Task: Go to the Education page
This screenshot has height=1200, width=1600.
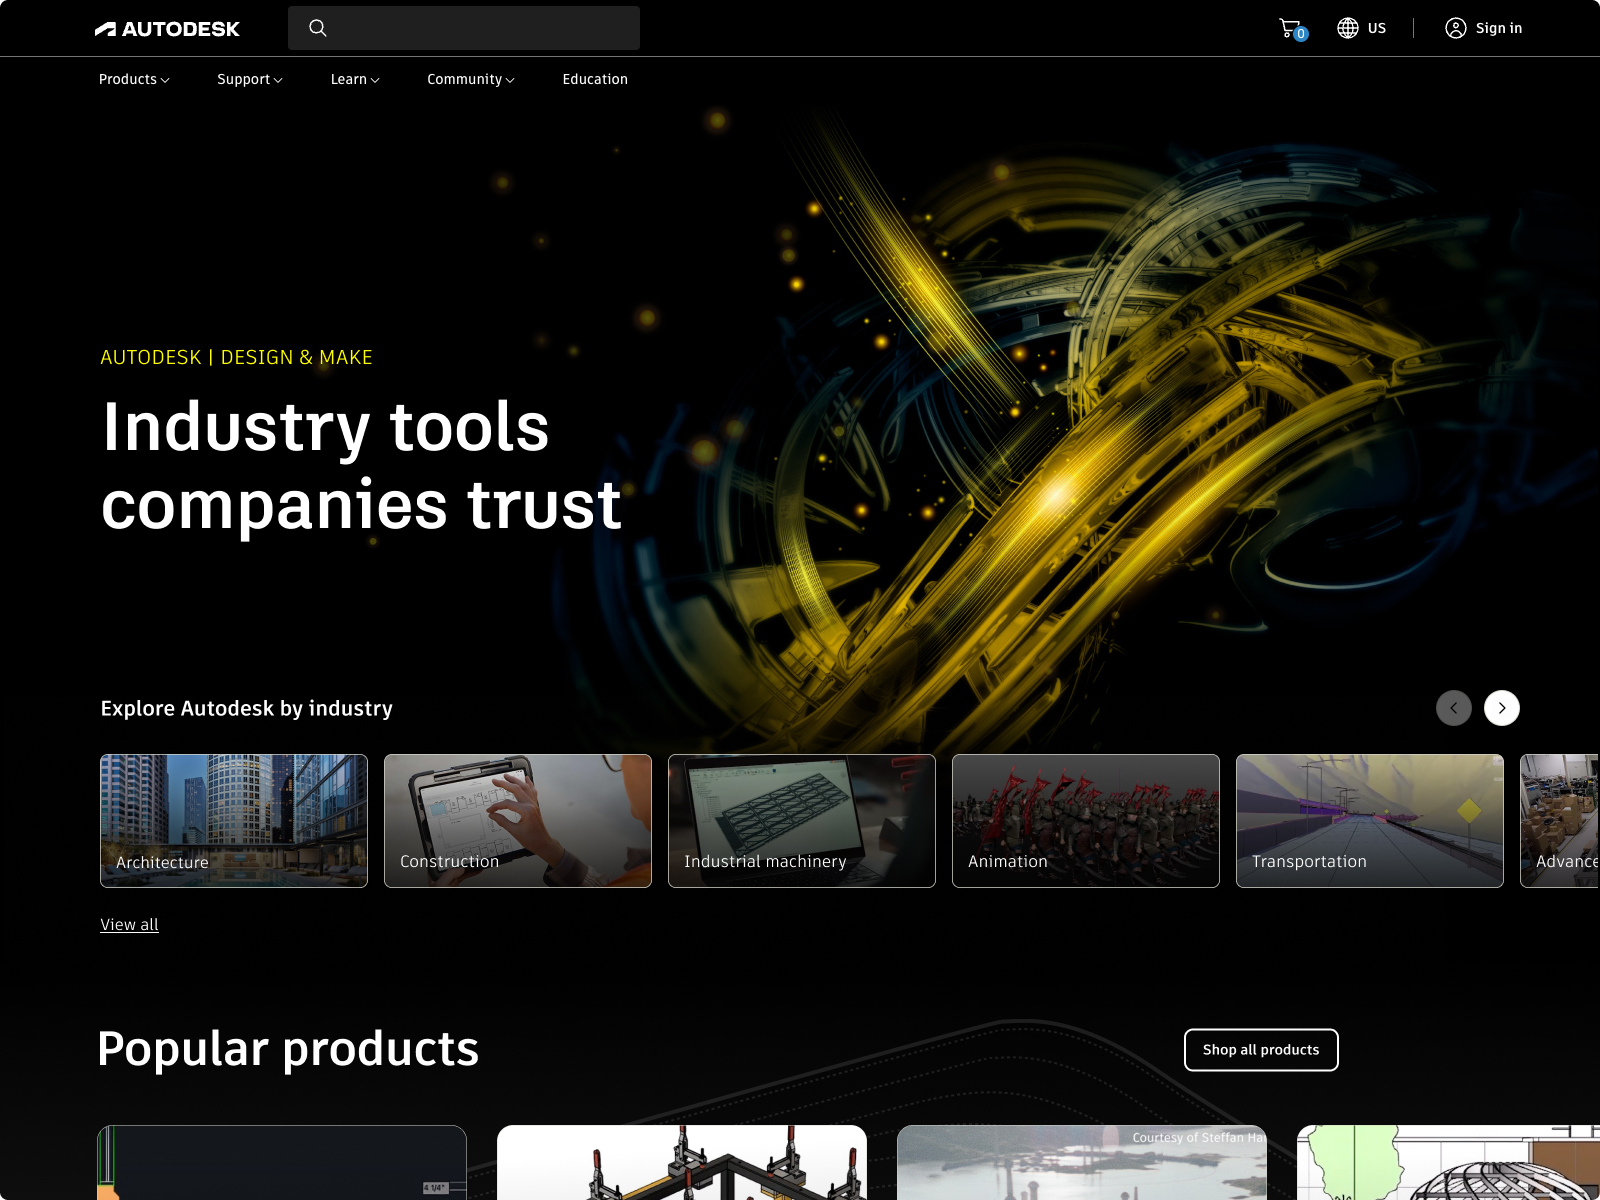Action: [595, 79]
